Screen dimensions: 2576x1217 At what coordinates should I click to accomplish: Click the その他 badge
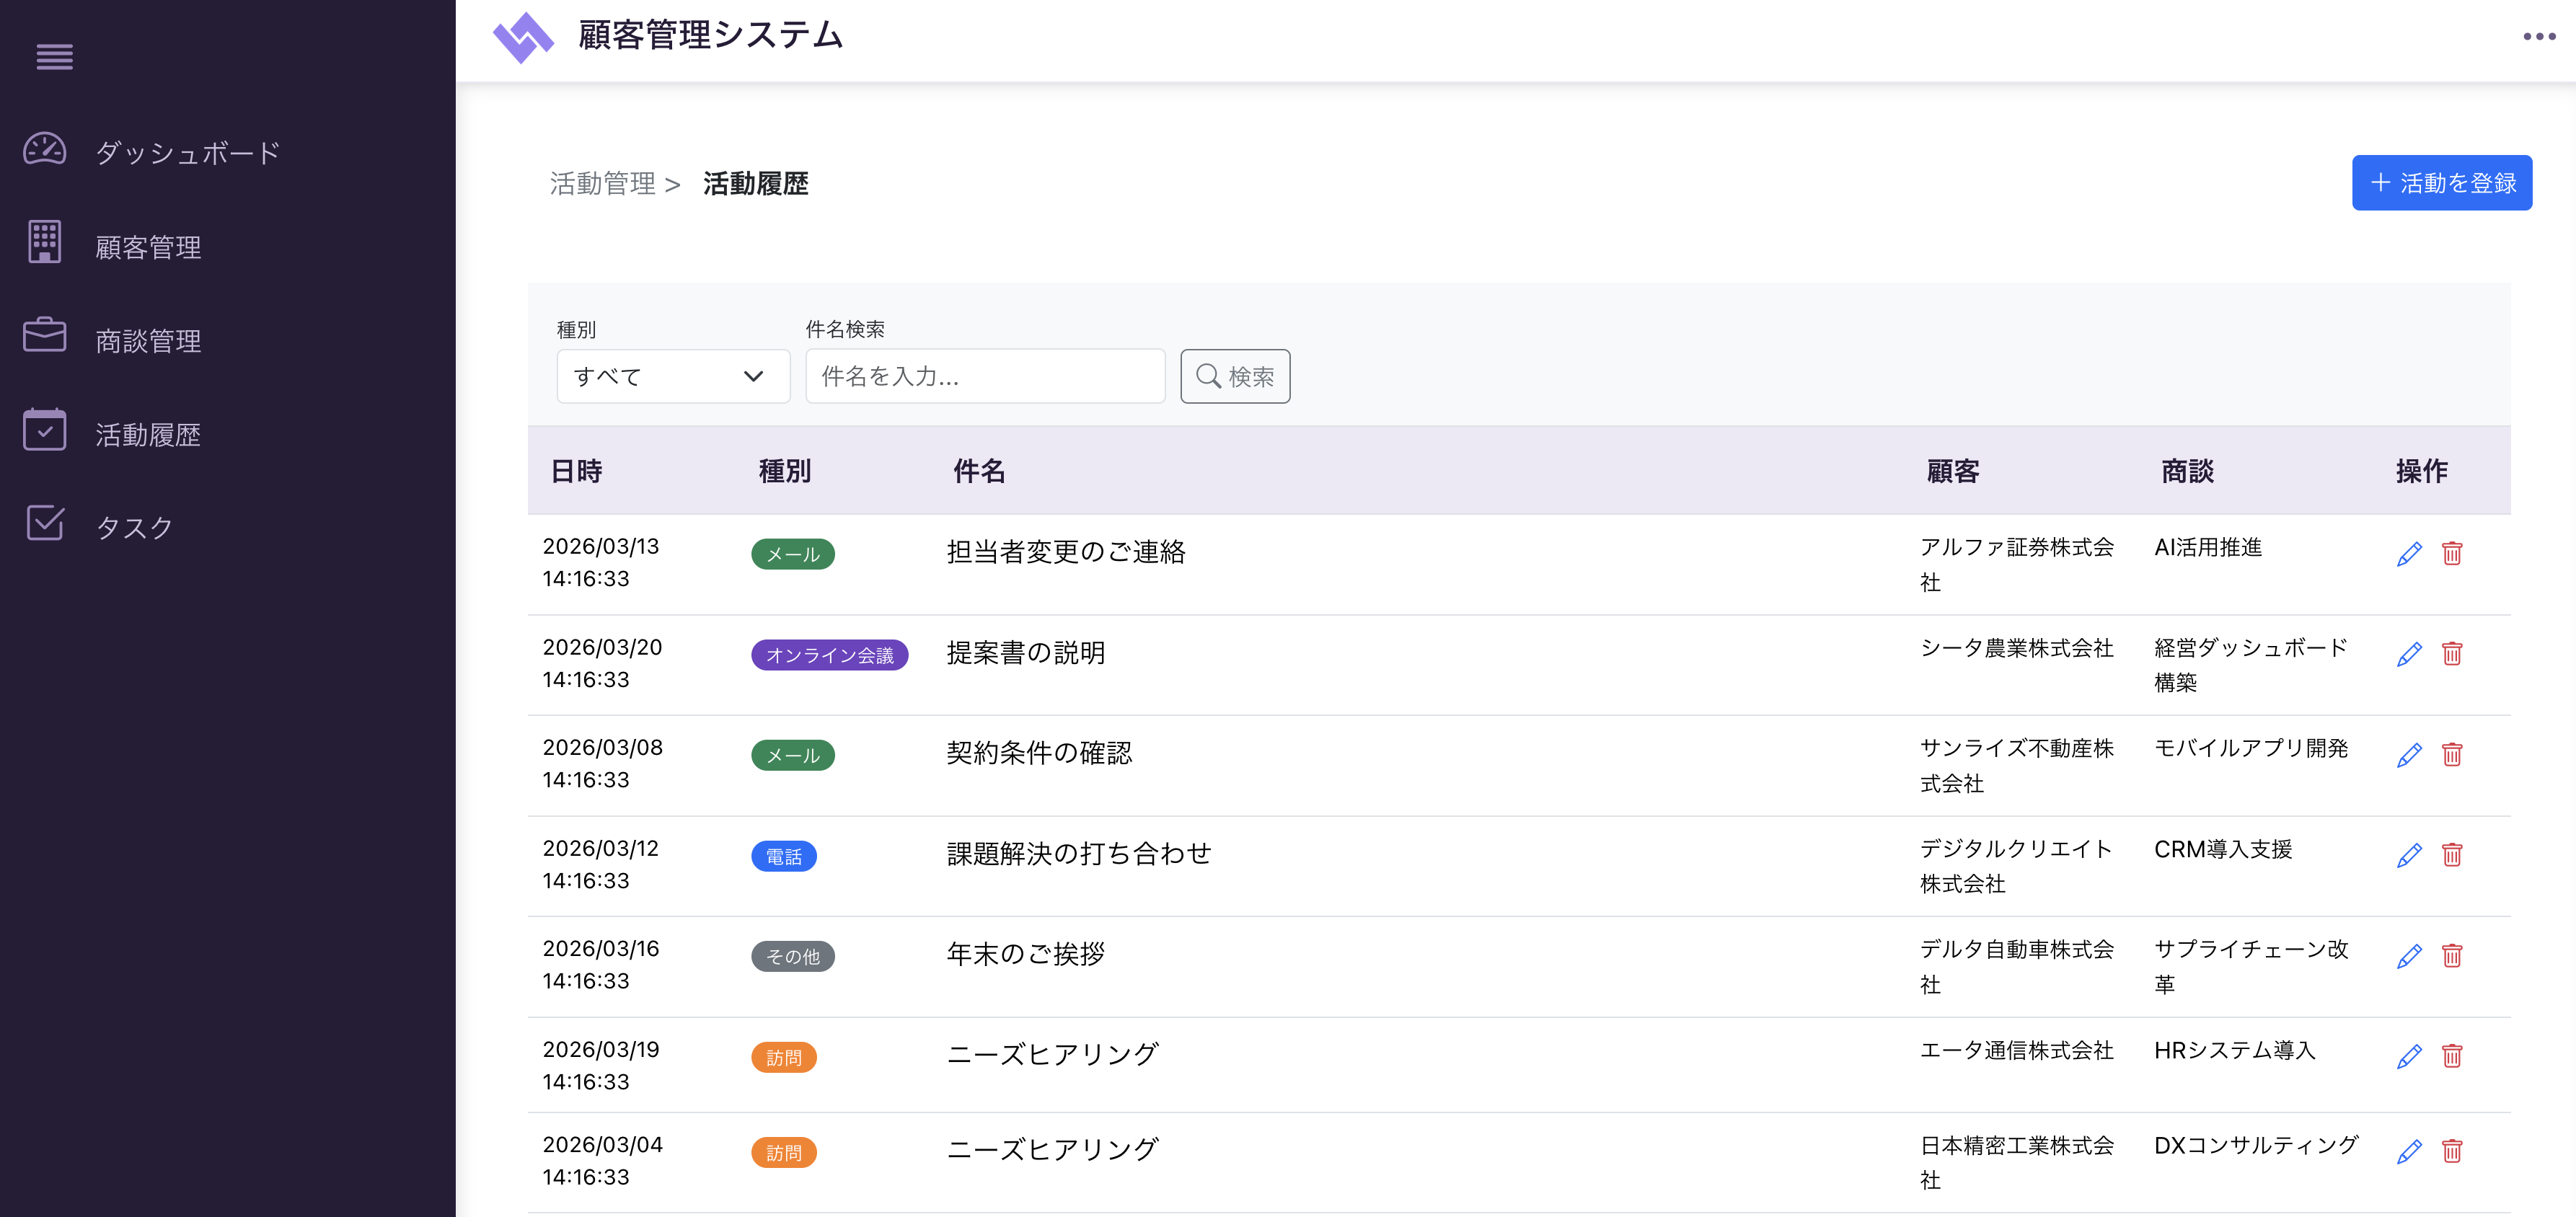pos(793,957)
